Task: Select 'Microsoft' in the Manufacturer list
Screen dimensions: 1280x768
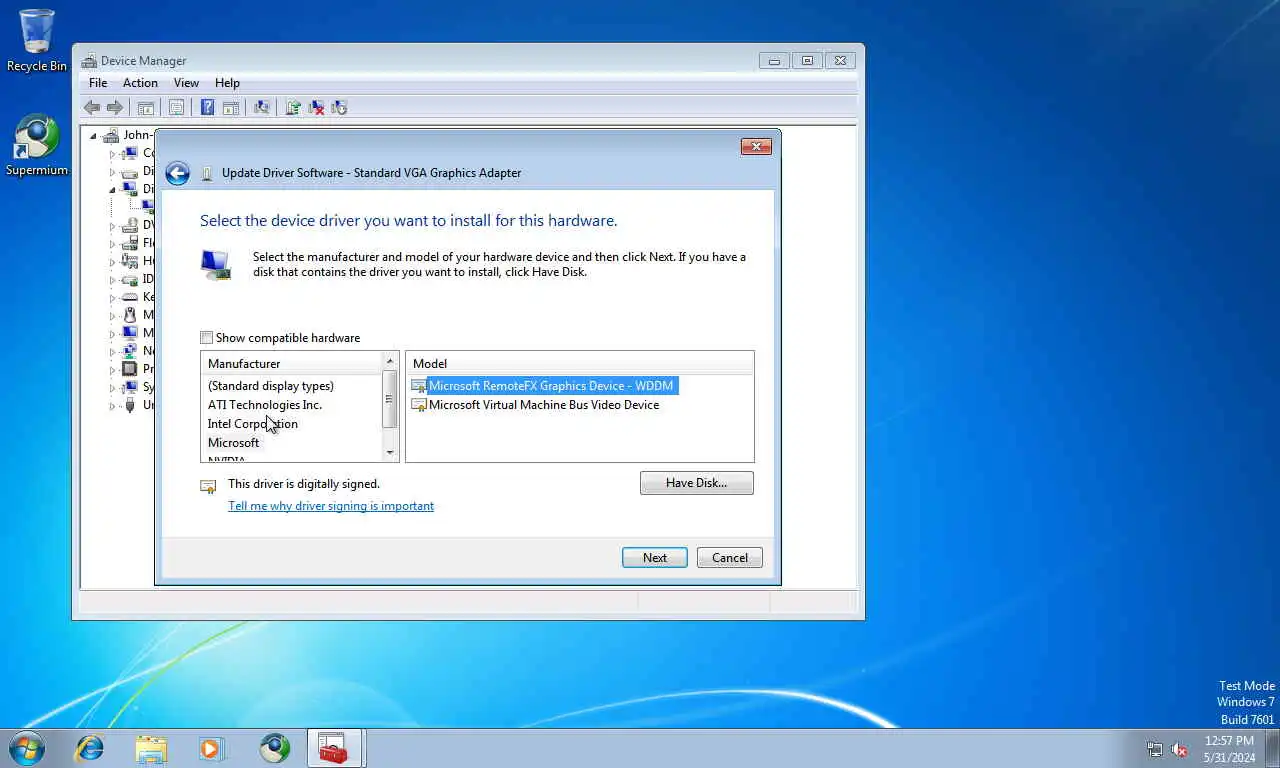Action: tap(234, 443)
